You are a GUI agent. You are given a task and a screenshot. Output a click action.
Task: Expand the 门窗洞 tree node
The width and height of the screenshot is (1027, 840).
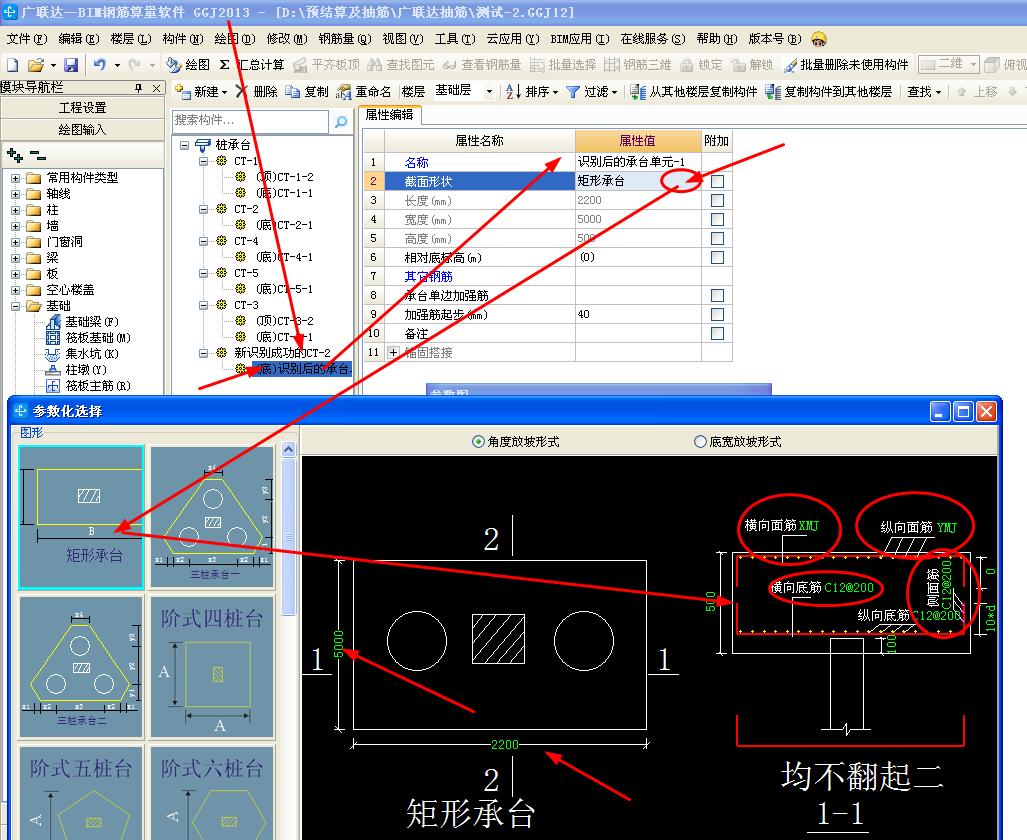pos(15,242)
